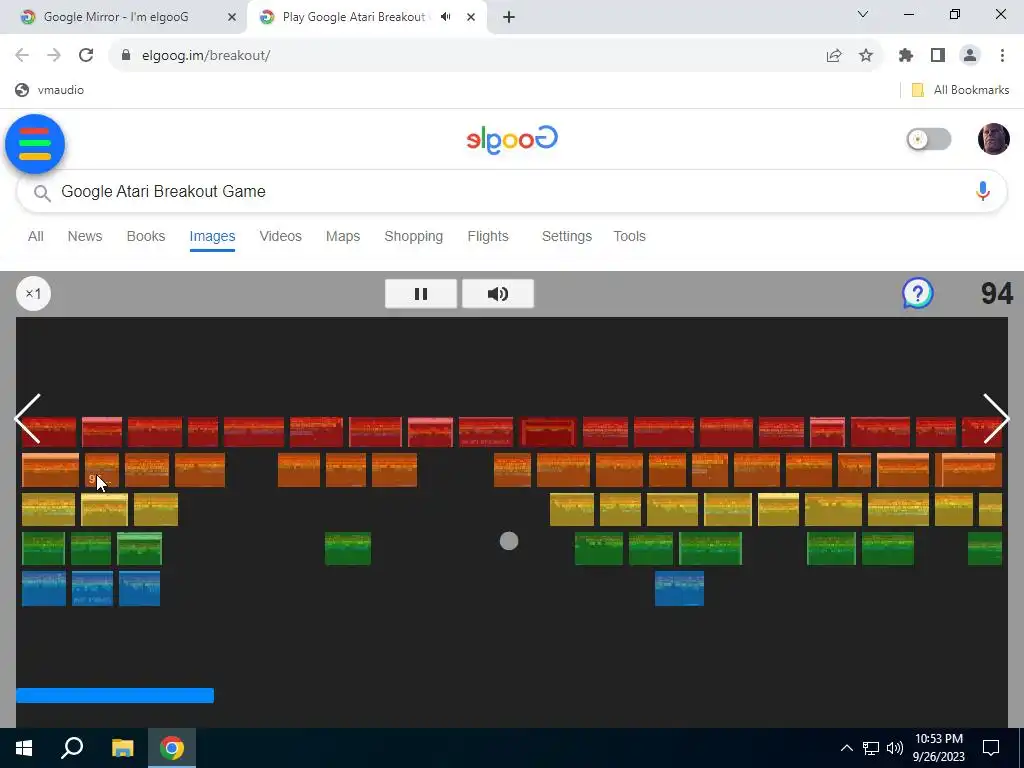Open the Chrome extensions puzzle icon

pos(906,56)
